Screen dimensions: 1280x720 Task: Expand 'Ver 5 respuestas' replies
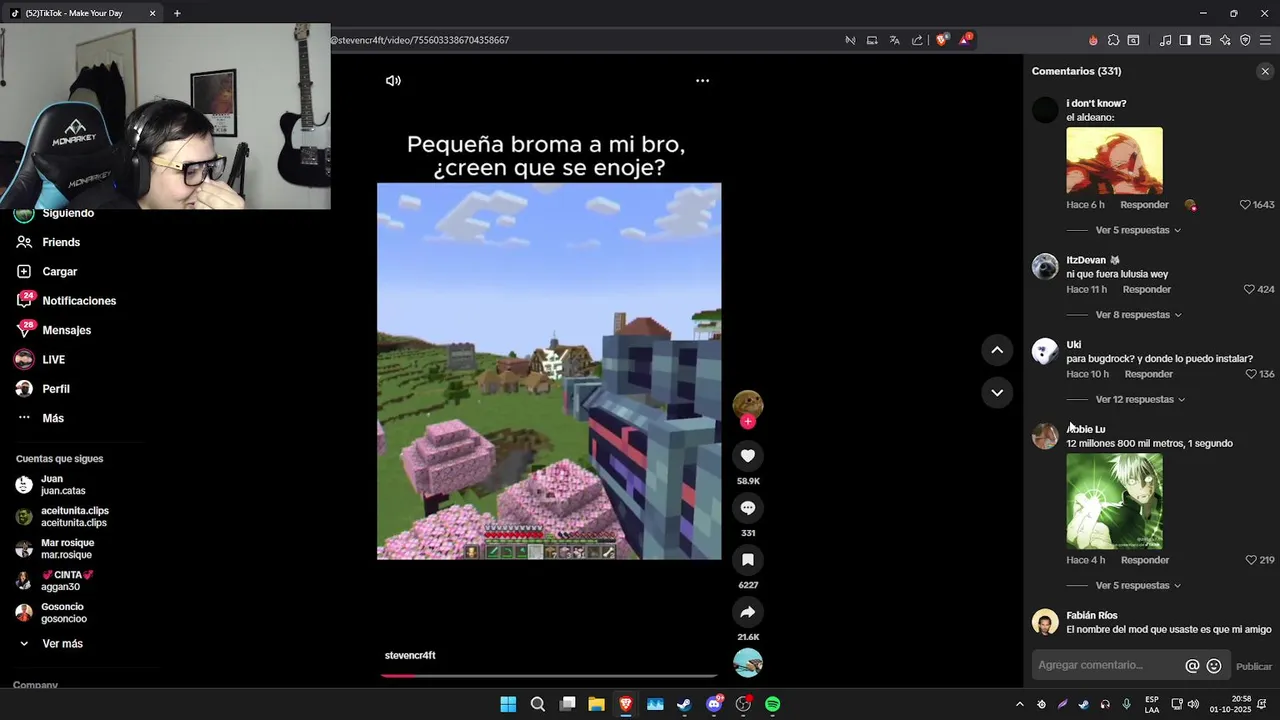(1138, 230)
